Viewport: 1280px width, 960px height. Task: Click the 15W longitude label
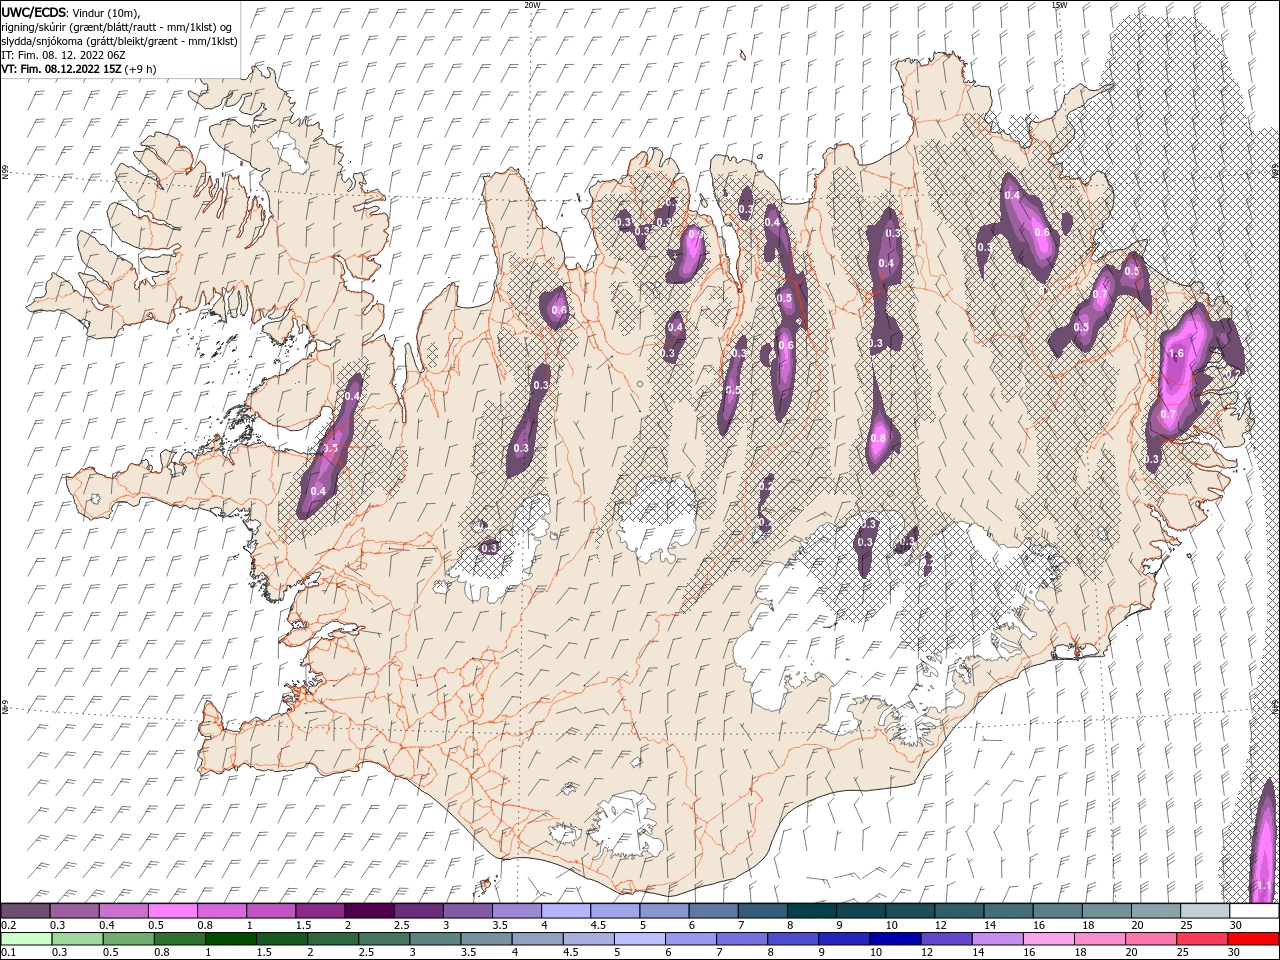[1059, 5]
